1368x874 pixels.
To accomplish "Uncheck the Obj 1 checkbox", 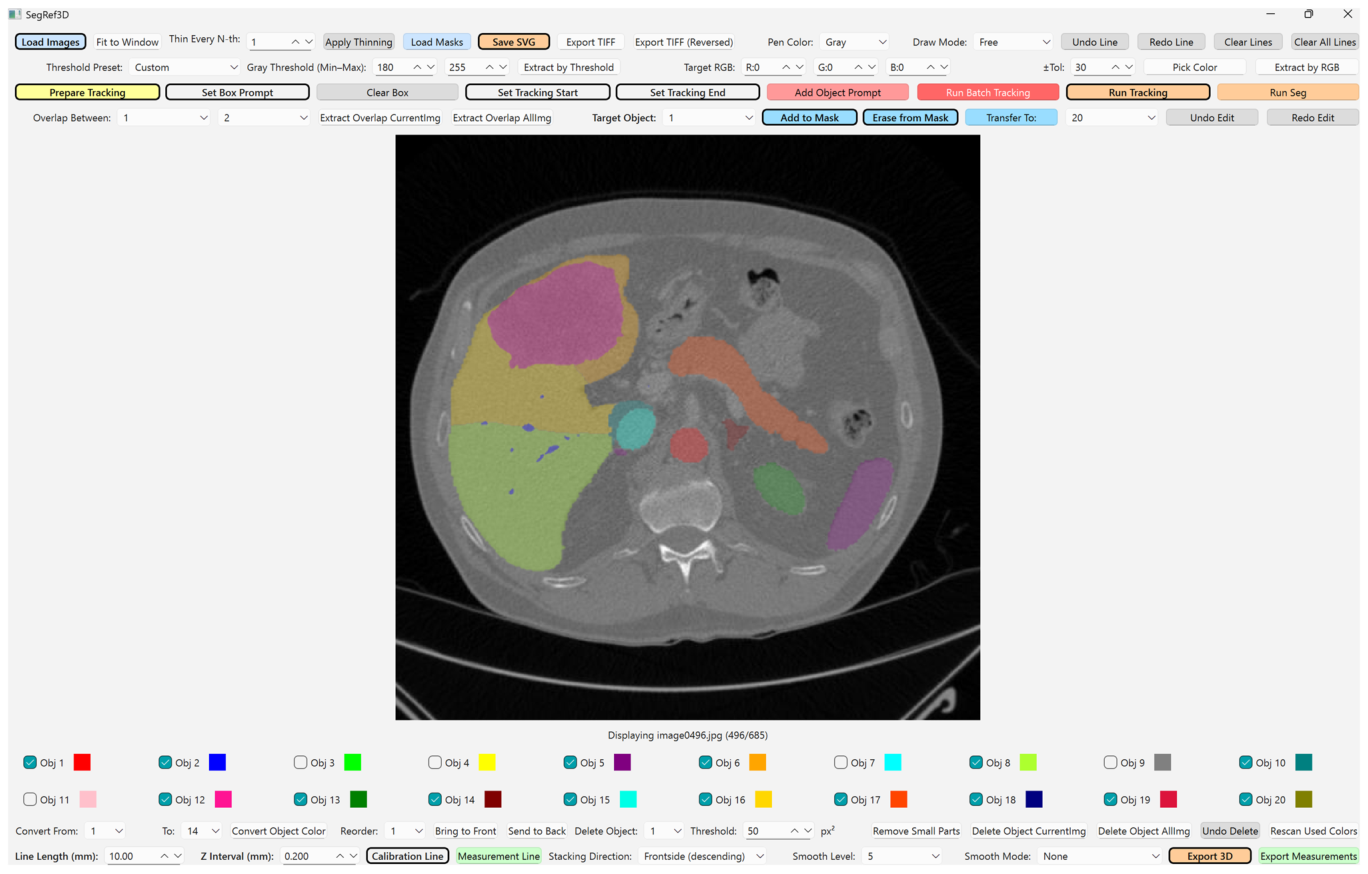I will (30, 762).
